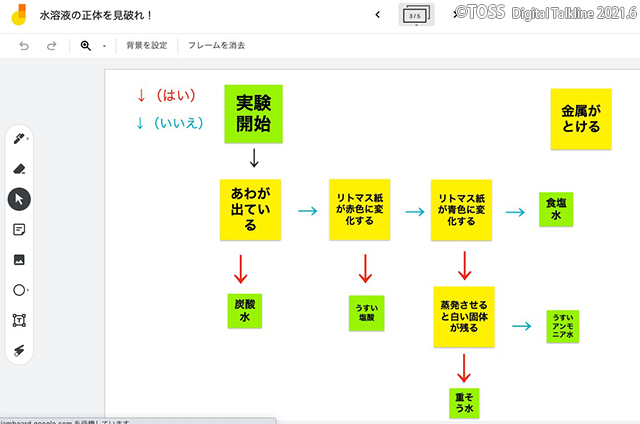Open Jamboard home via the logo

click(17, 15)
